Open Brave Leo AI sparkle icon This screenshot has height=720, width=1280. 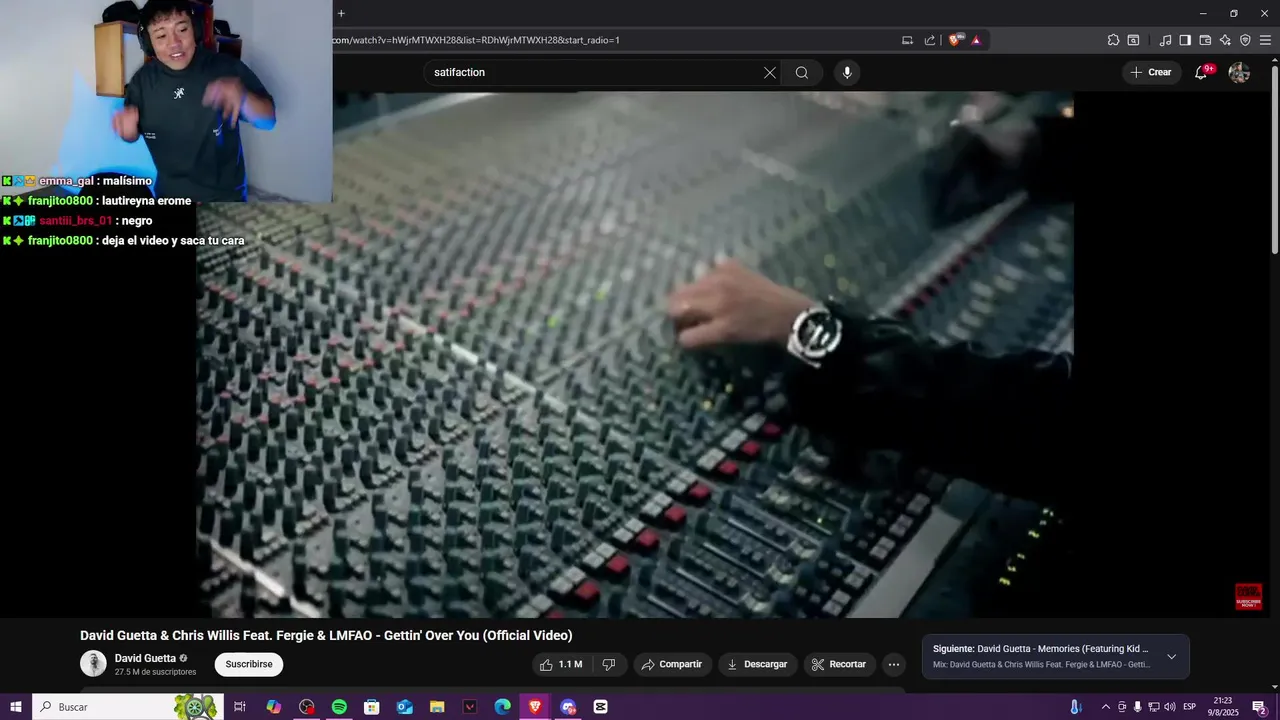pos(1225,40)
